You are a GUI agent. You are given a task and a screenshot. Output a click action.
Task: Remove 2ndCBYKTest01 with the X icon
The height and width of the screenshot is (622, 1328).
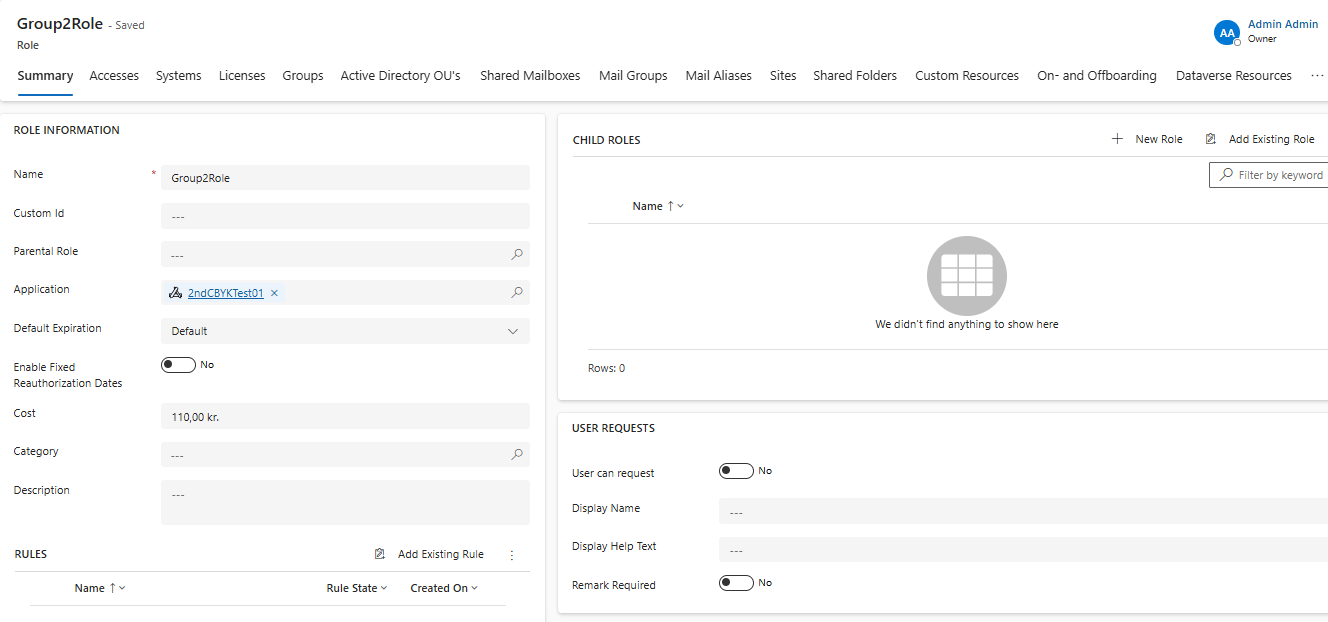274,293
